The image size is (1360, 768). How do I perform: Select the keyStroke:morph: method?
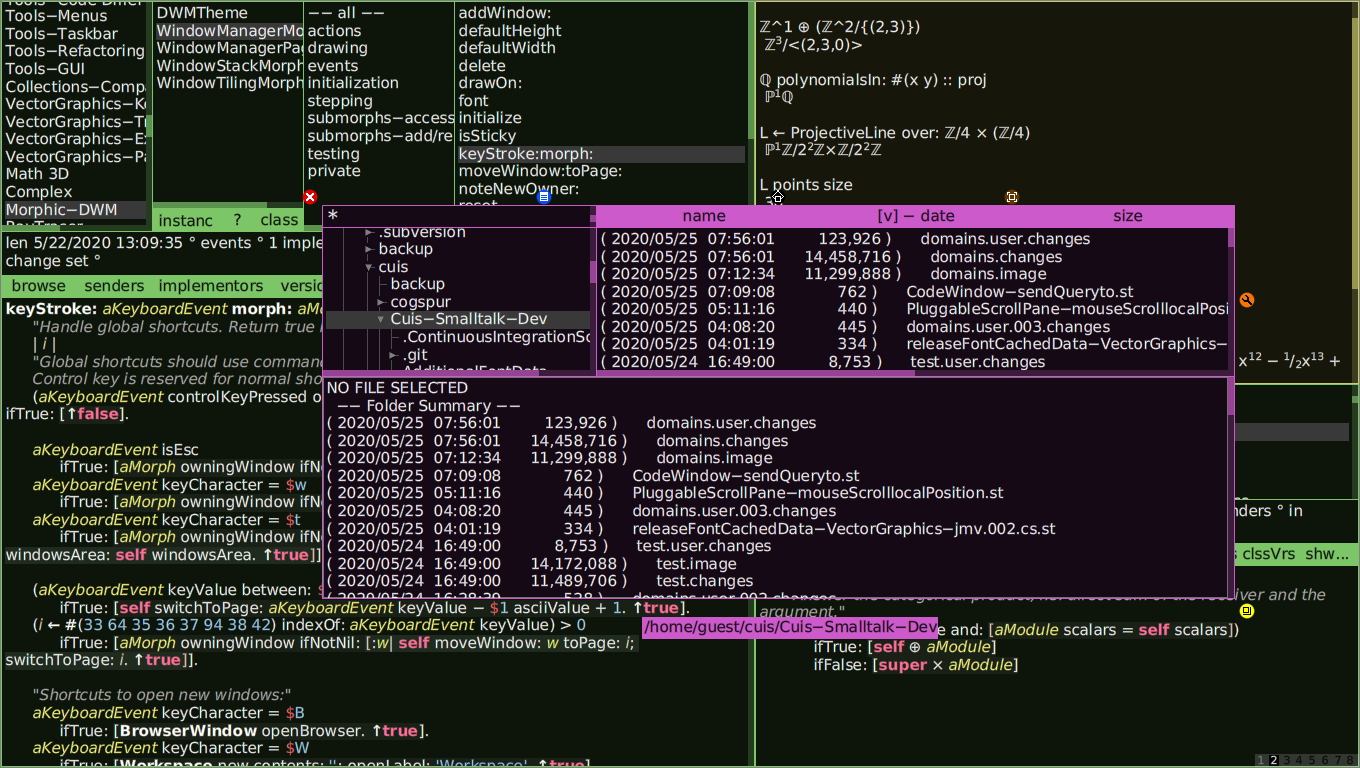point(601,154)
